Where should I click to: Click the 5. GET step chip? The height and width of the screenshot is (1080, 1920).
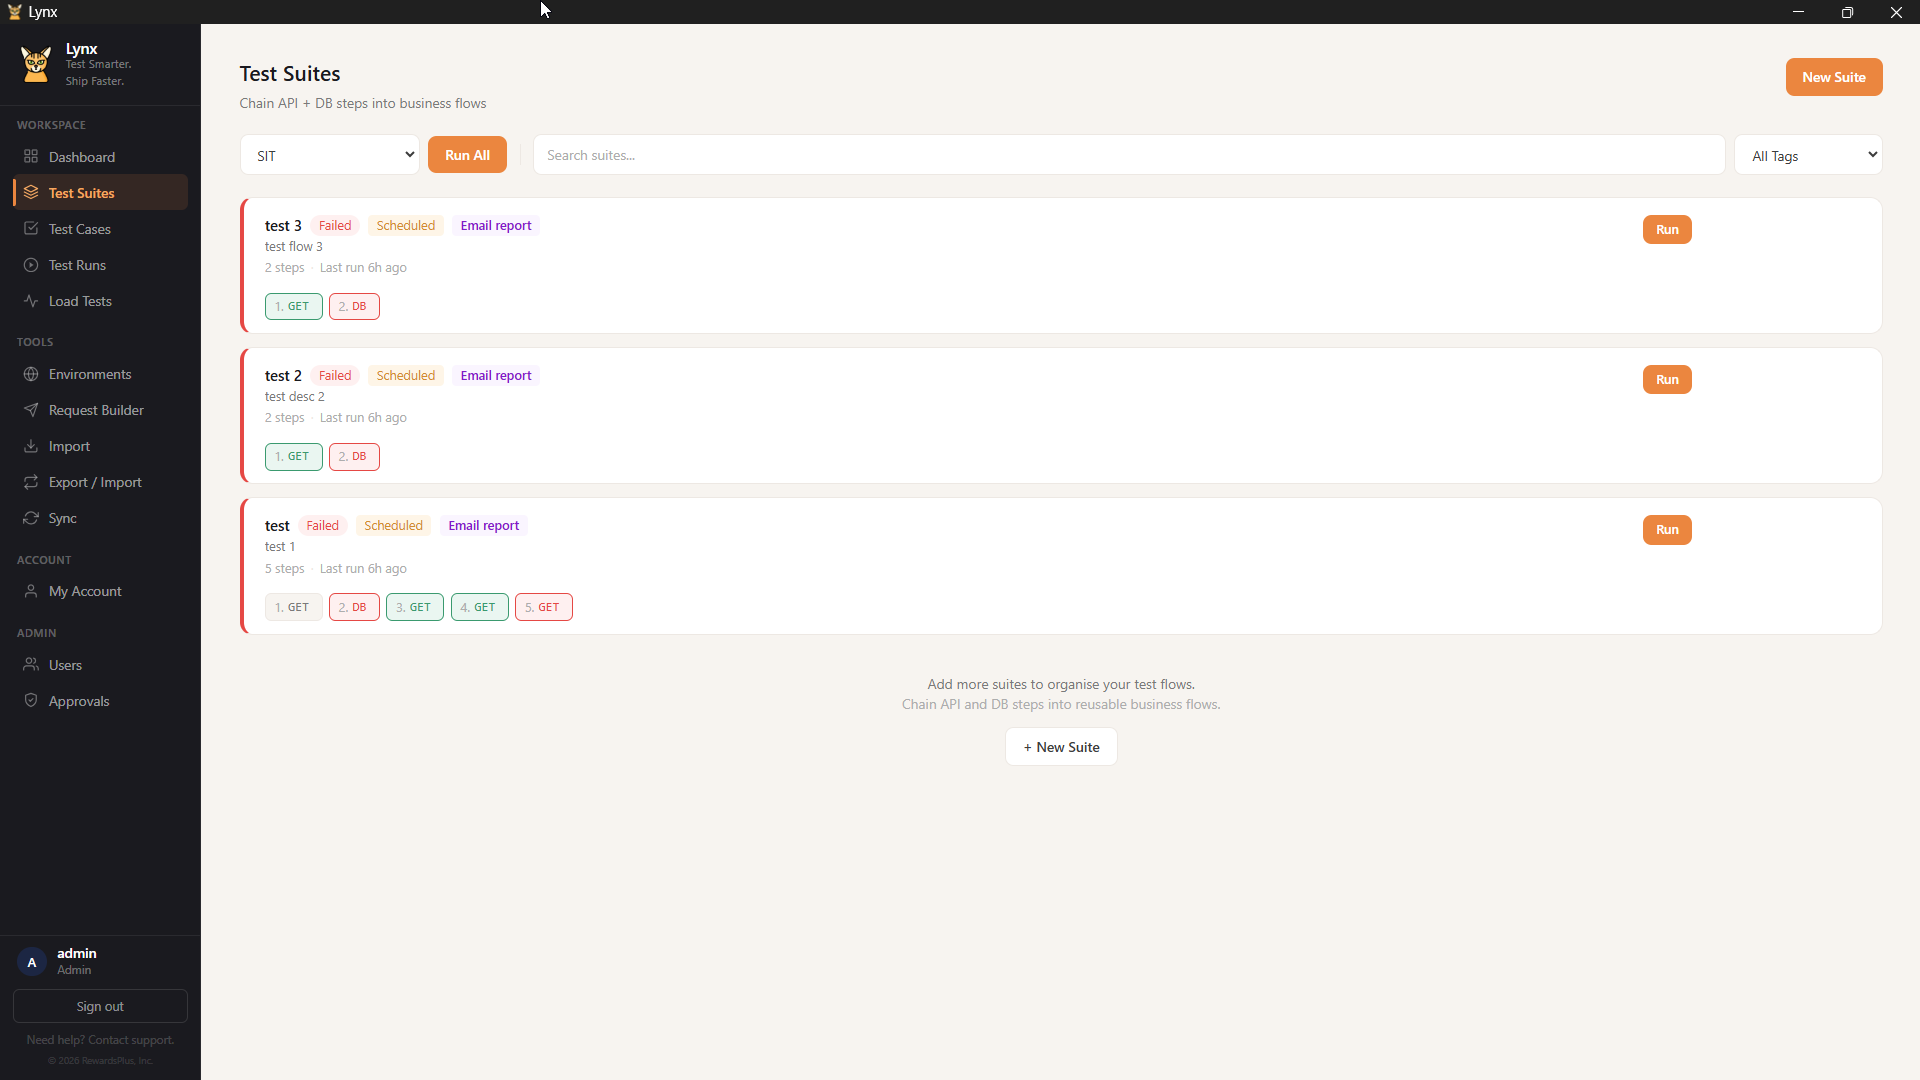click(x=543, y=607)
